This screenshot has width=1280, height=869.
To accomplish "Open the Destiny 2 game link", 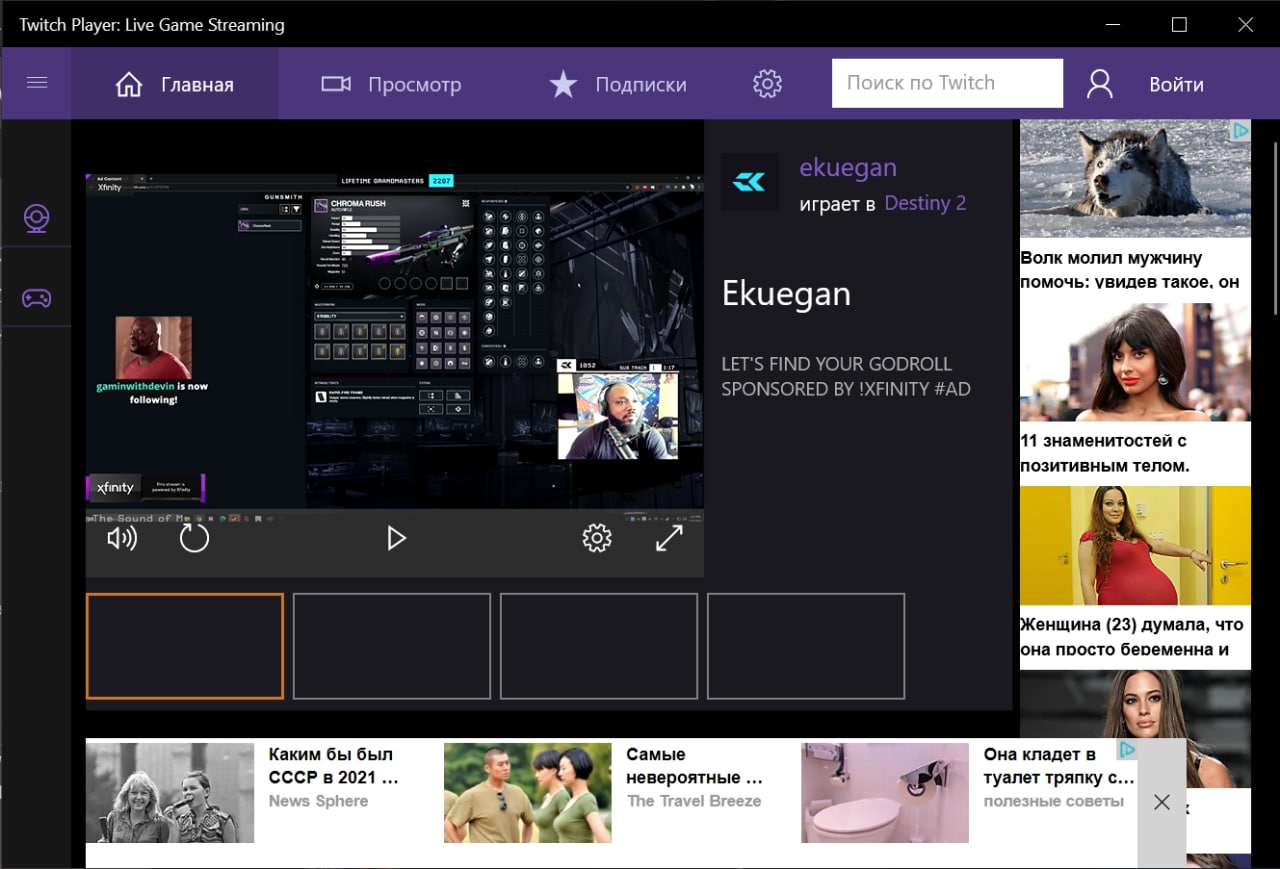I will click(x=925, y=203).
